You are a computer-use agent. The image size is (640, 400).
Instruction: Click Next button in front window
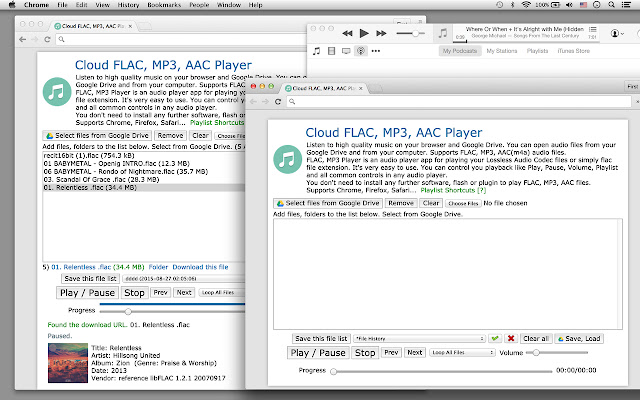[415, 352]
